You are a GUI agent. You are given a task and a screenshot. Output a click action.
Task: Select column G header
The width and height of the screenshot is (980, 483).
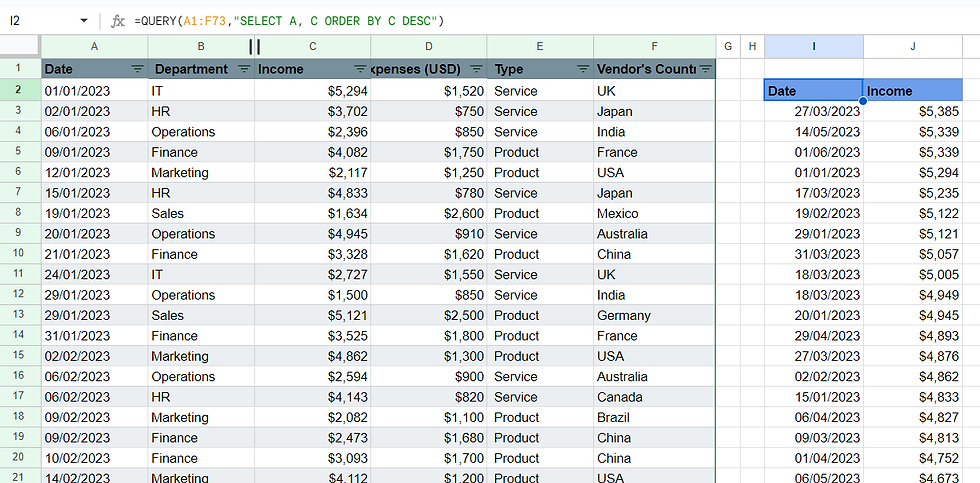click(727, 47)
